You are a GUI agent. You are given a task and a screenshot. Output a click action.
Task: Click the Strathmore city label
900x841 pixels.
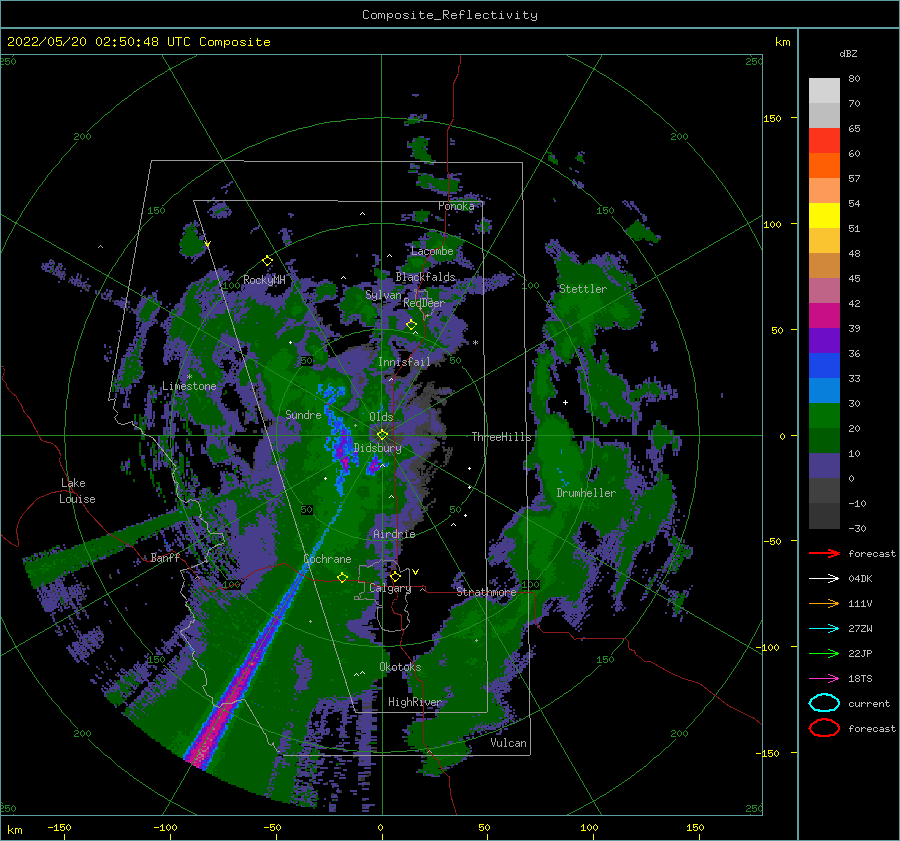(486, 592)
